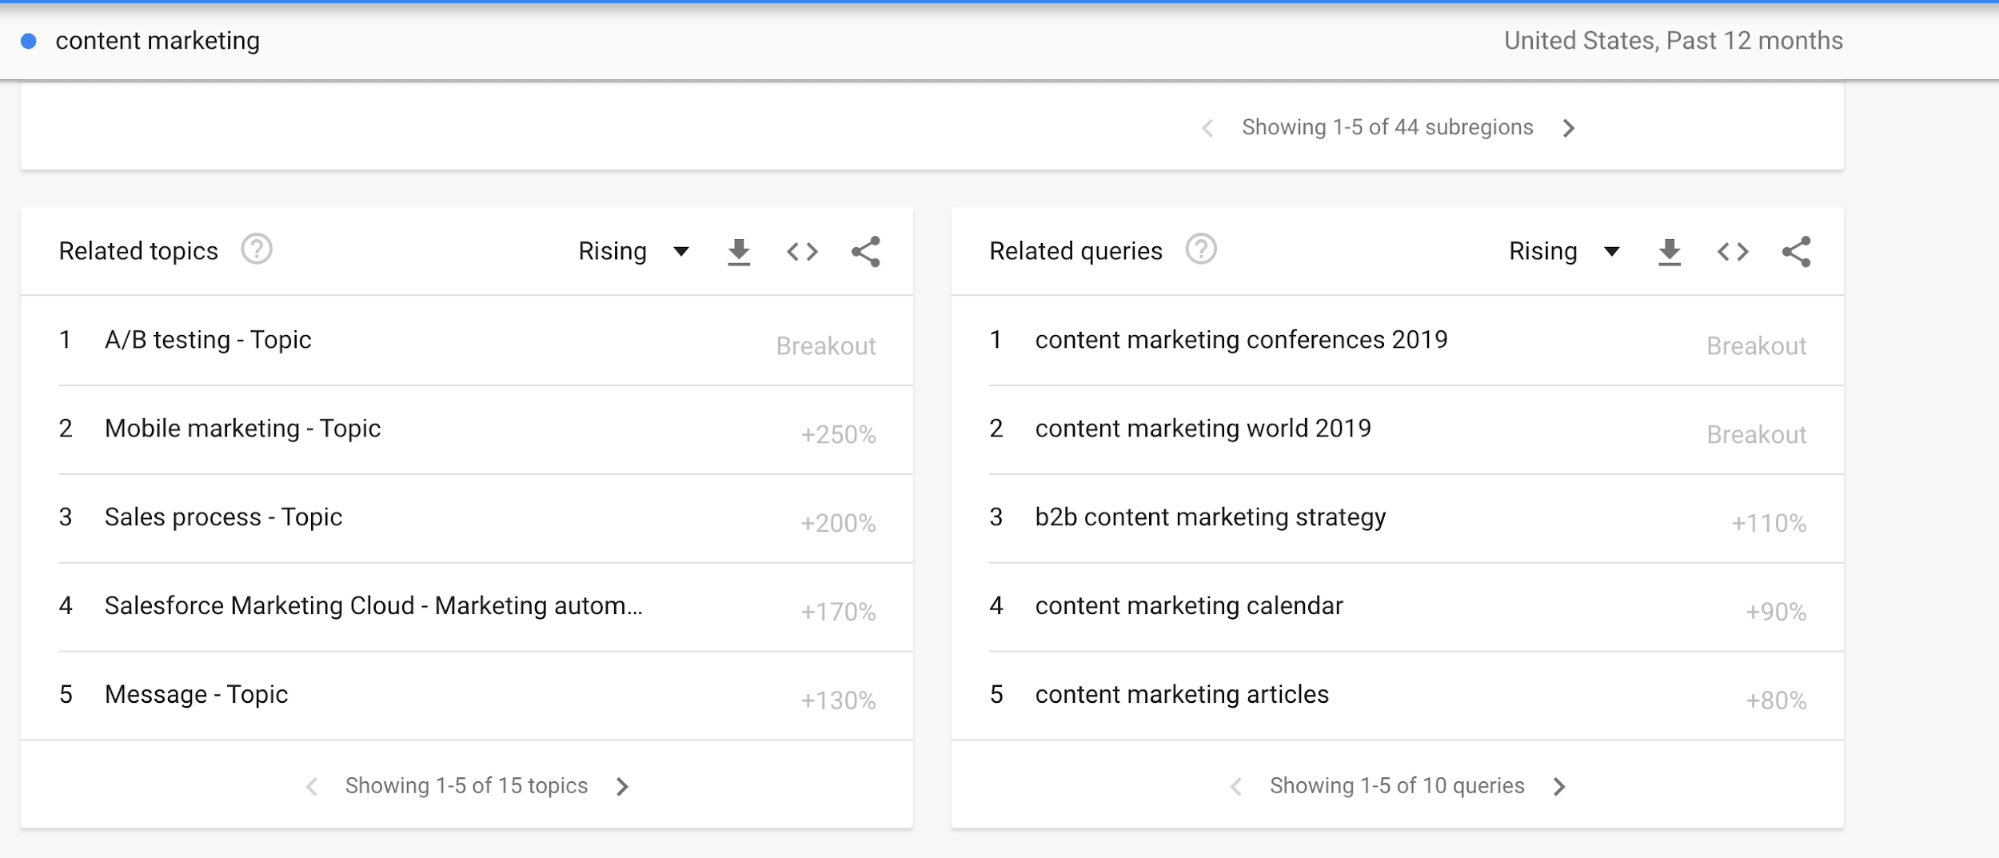Go to next page of queries
Image resolution: width=1999 pixels, height=858 pixels.
[x=1560, y=787]
